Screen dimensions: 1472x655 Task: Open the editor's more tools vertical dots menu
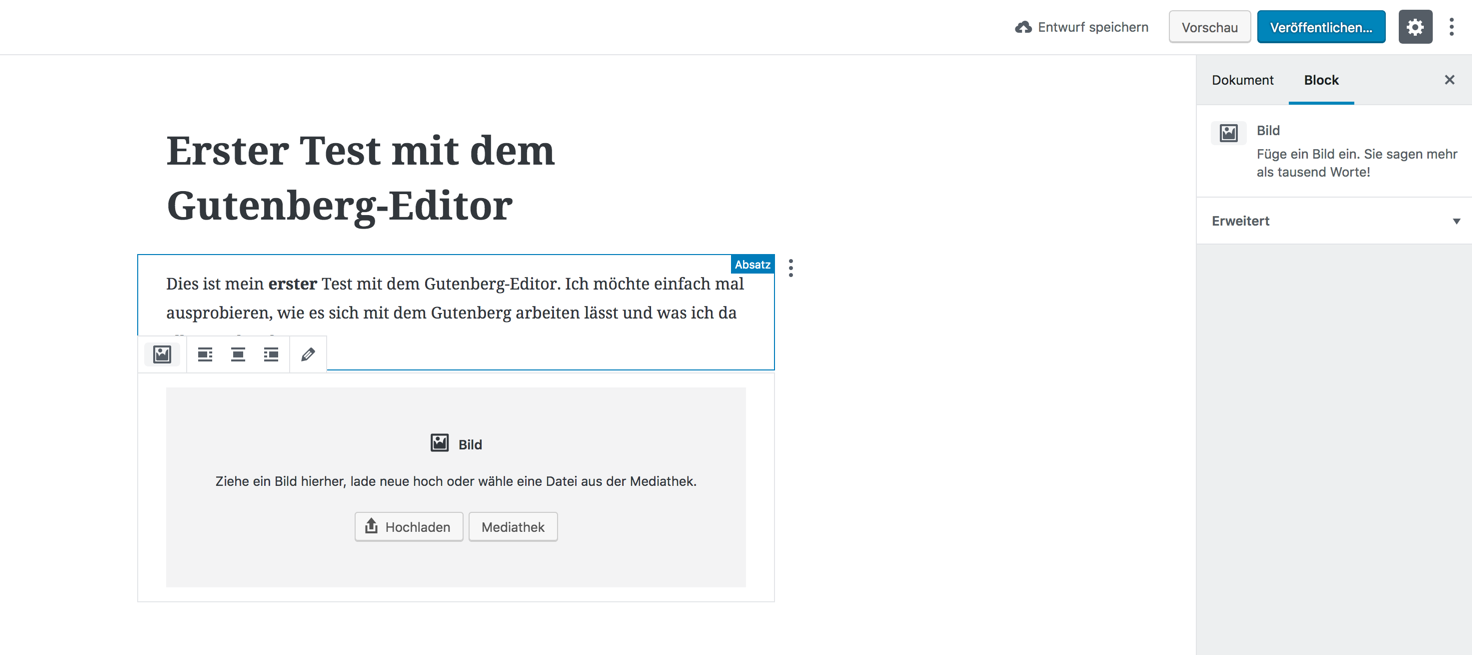1452,27
